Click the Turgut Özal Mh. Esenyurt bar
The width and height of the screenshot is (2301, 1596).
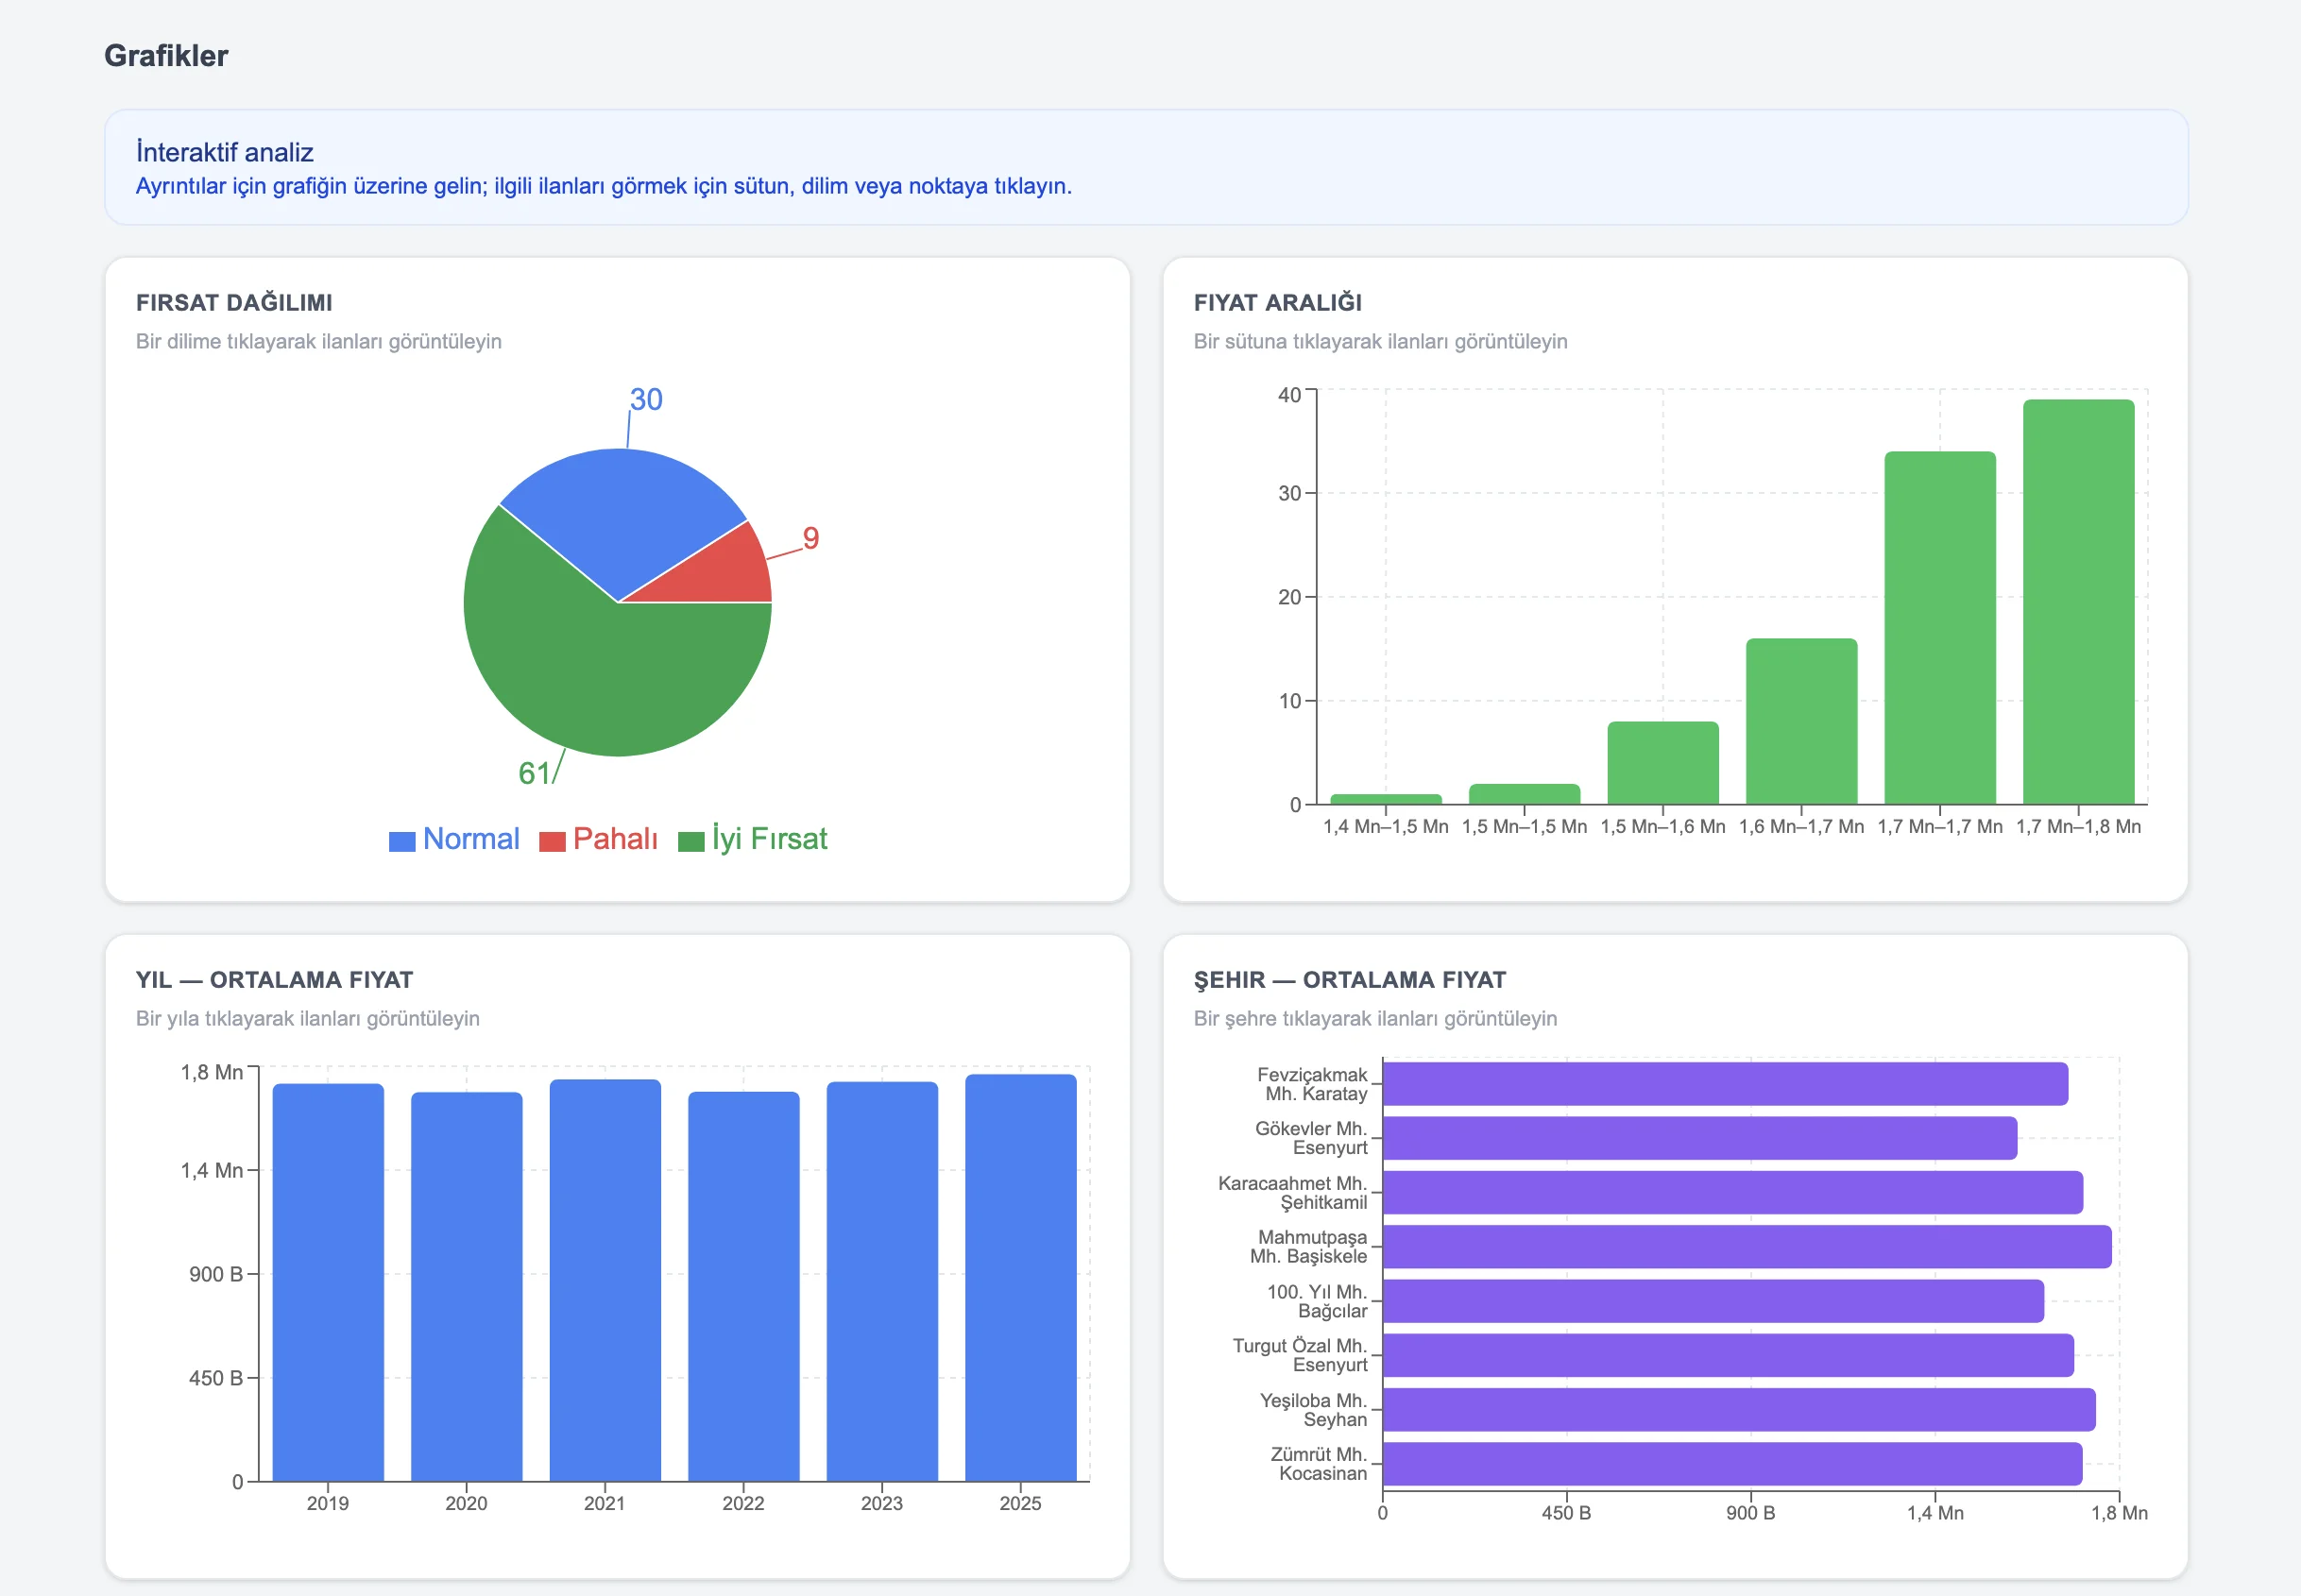pyautogui.click(x=1728, y=1355)
